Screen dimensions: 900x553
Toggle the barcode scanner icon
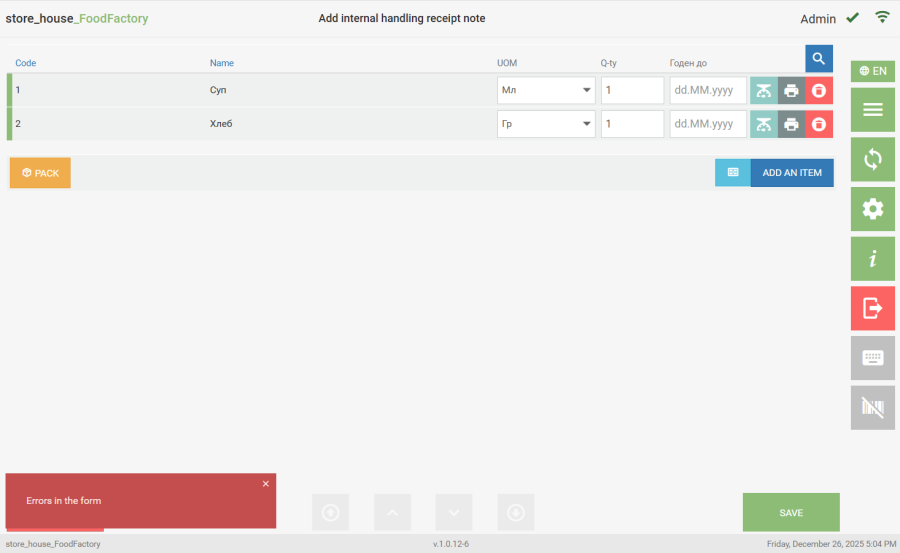pos(872,407)
